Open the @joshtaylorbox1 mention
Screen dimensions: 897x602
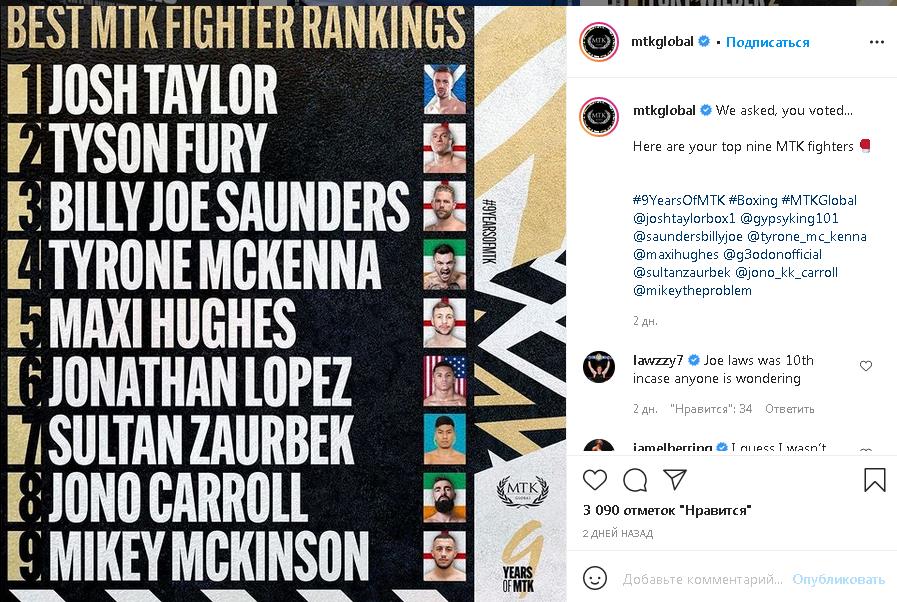click(x=683, y=218)
